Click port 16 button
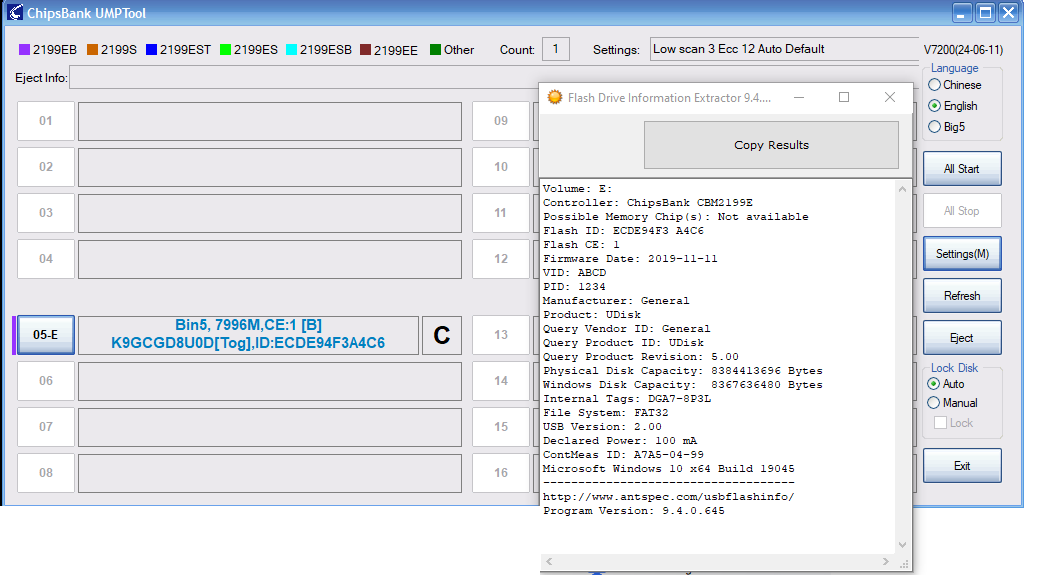The image size is (1049, 577). pyautogui.click(x=501, y=473)
